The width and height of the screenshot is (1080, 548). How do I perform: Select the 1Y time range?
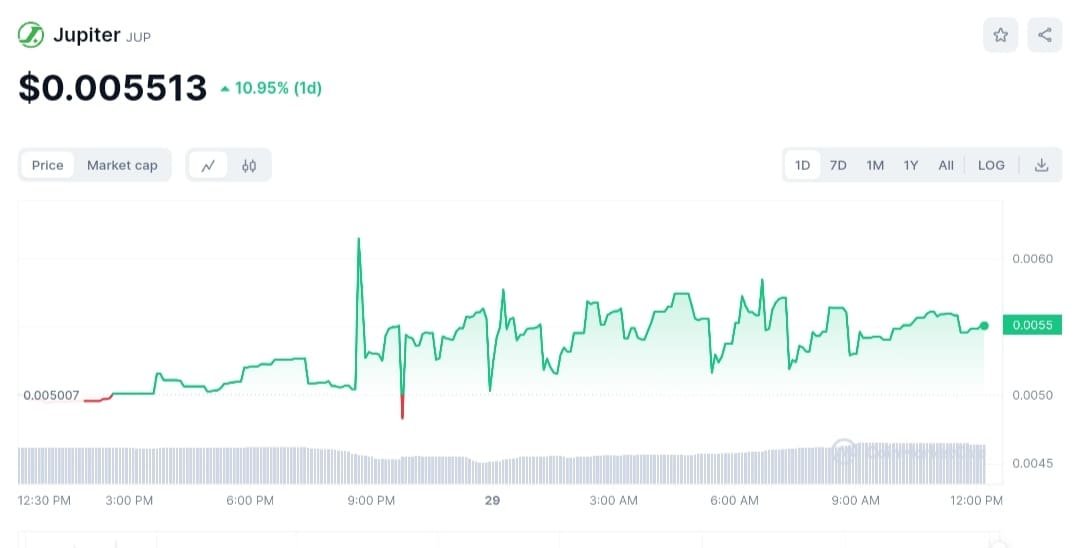coord(910,165)
